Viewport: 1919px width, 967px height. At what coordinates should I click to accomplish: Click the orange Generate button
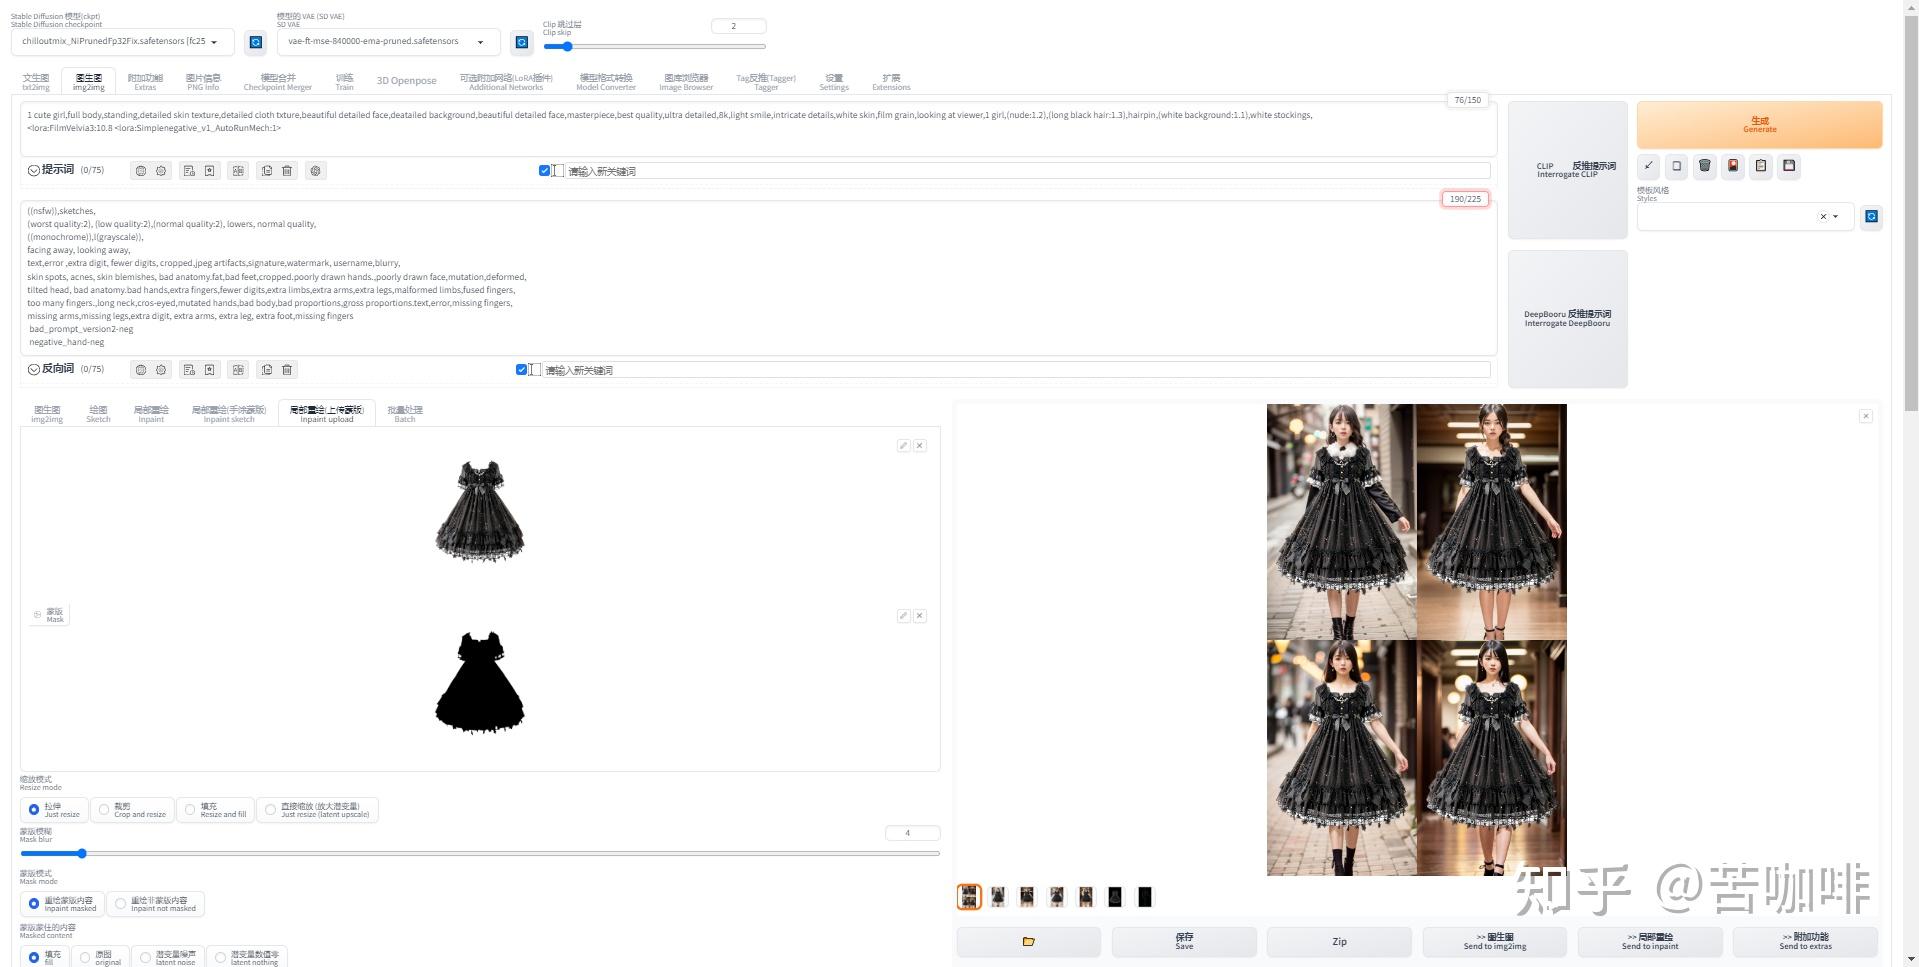coord(1758,124)
